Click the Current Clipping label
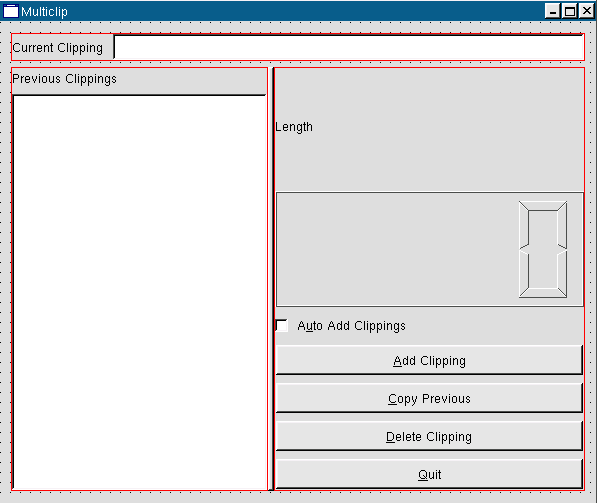The image size is (597, 503). (57, 48)
